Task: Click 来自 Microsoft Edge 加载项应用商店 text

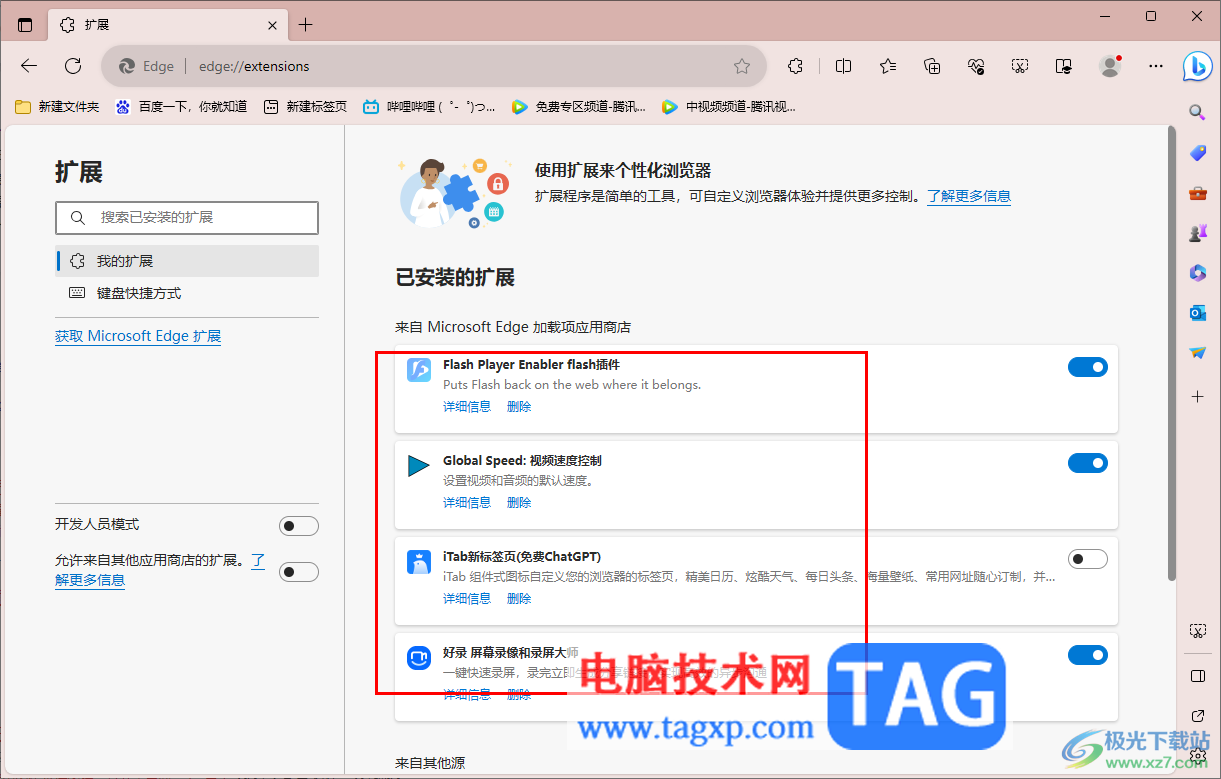Action: click(x=513, y=327)
